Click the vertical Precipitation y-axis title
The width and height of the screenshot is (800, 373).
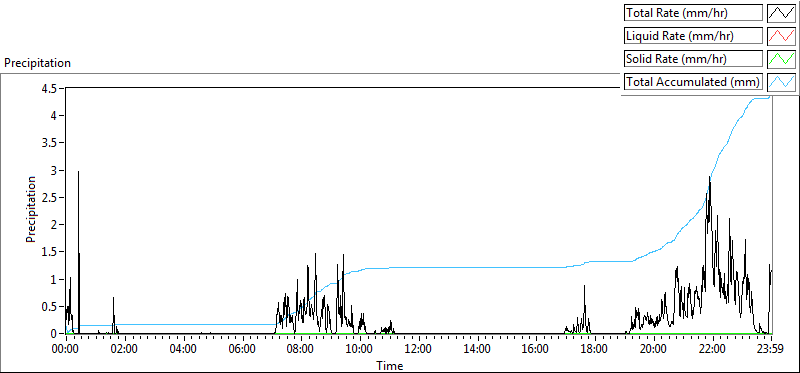(32, 210)
